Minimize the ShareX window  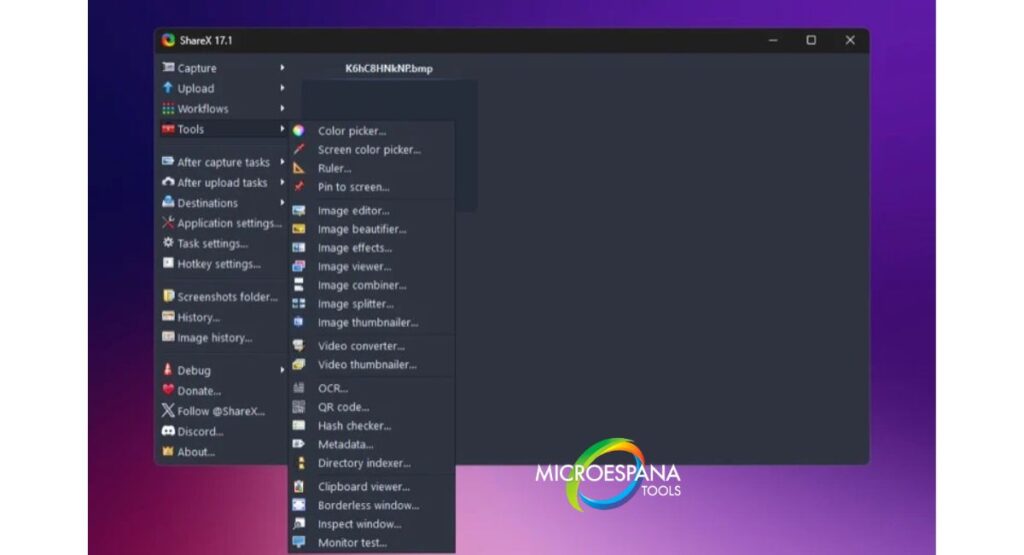(x=773, y=40)
